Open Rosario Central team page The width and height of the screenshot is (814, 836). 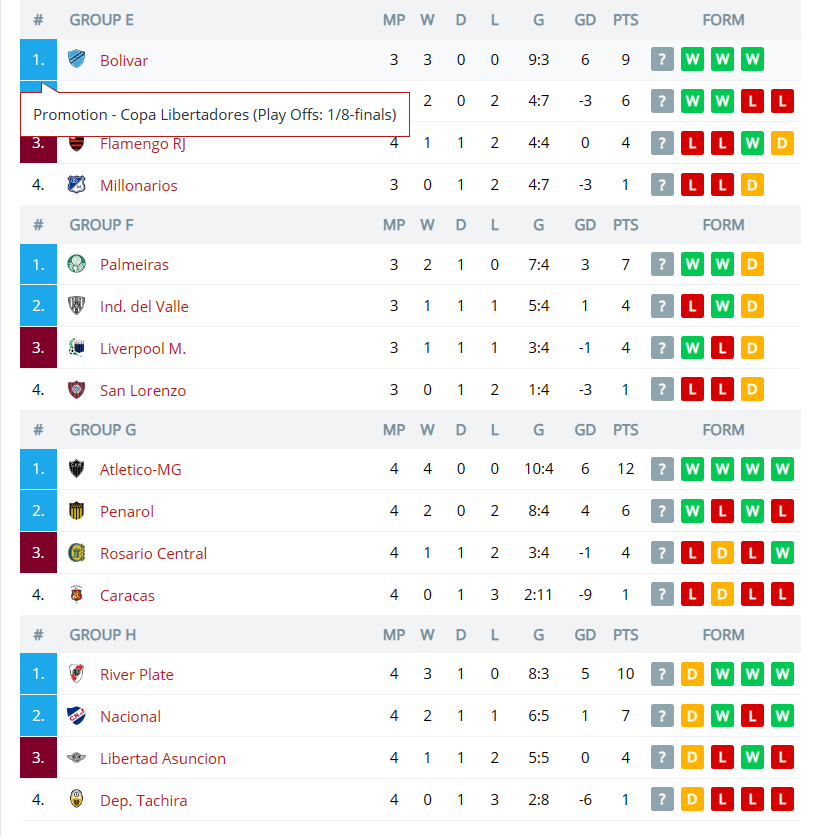154,553
